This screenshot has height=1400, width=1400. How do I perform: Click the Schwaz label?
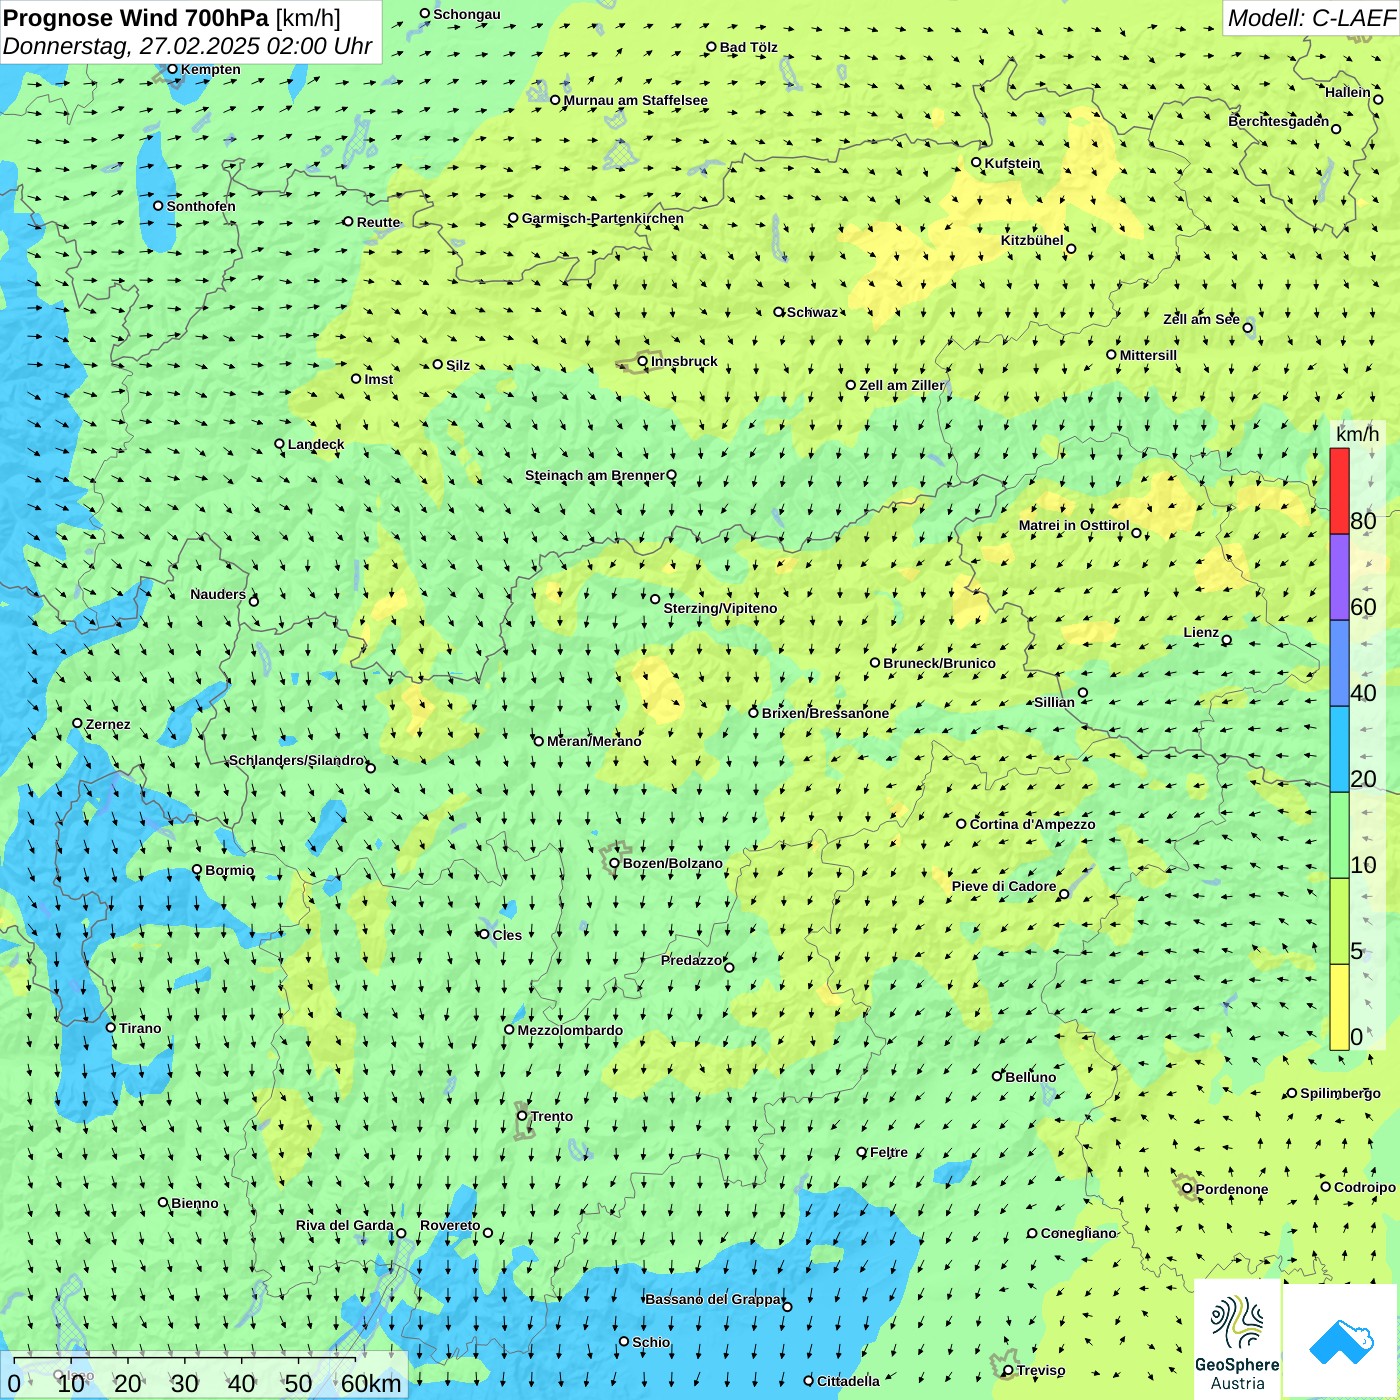click(812, 312)
